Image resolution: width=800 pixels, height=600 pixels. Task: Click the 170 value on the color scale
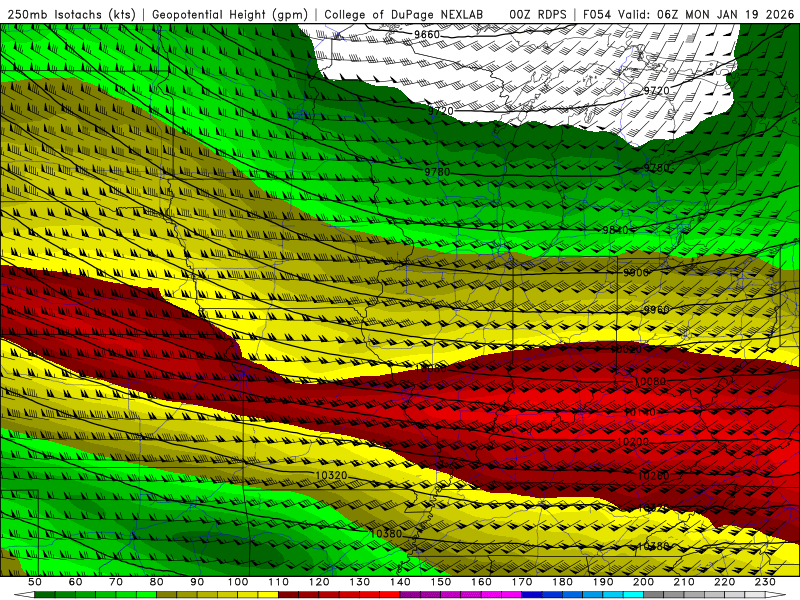click(521, 582)
